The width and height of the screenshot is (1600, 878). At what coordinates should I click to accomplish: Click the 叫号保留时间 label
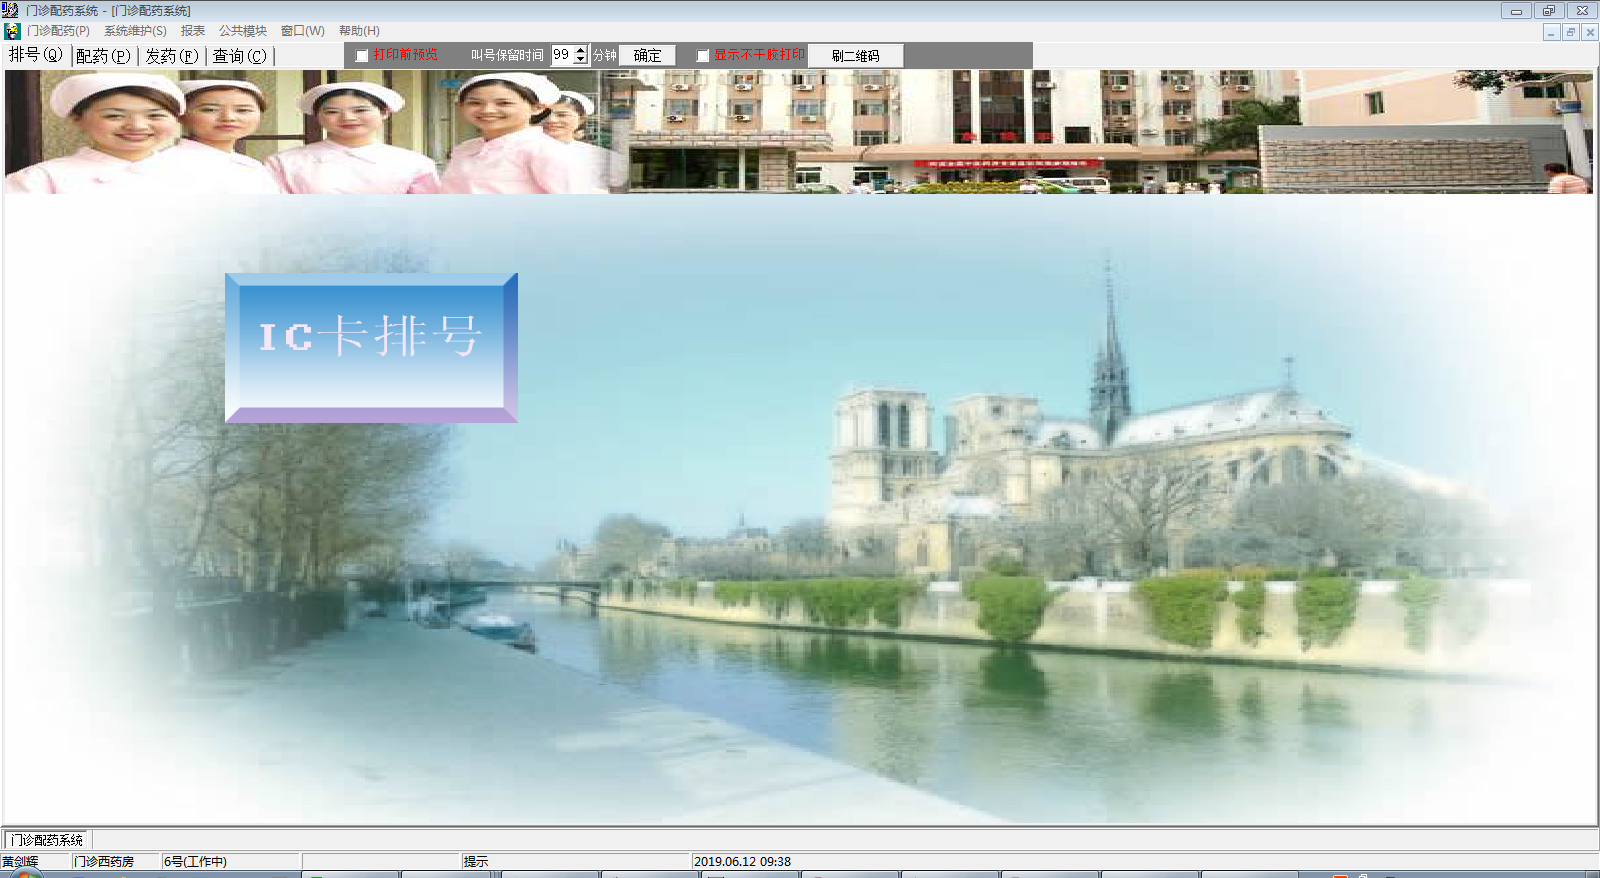coord(507,56)
